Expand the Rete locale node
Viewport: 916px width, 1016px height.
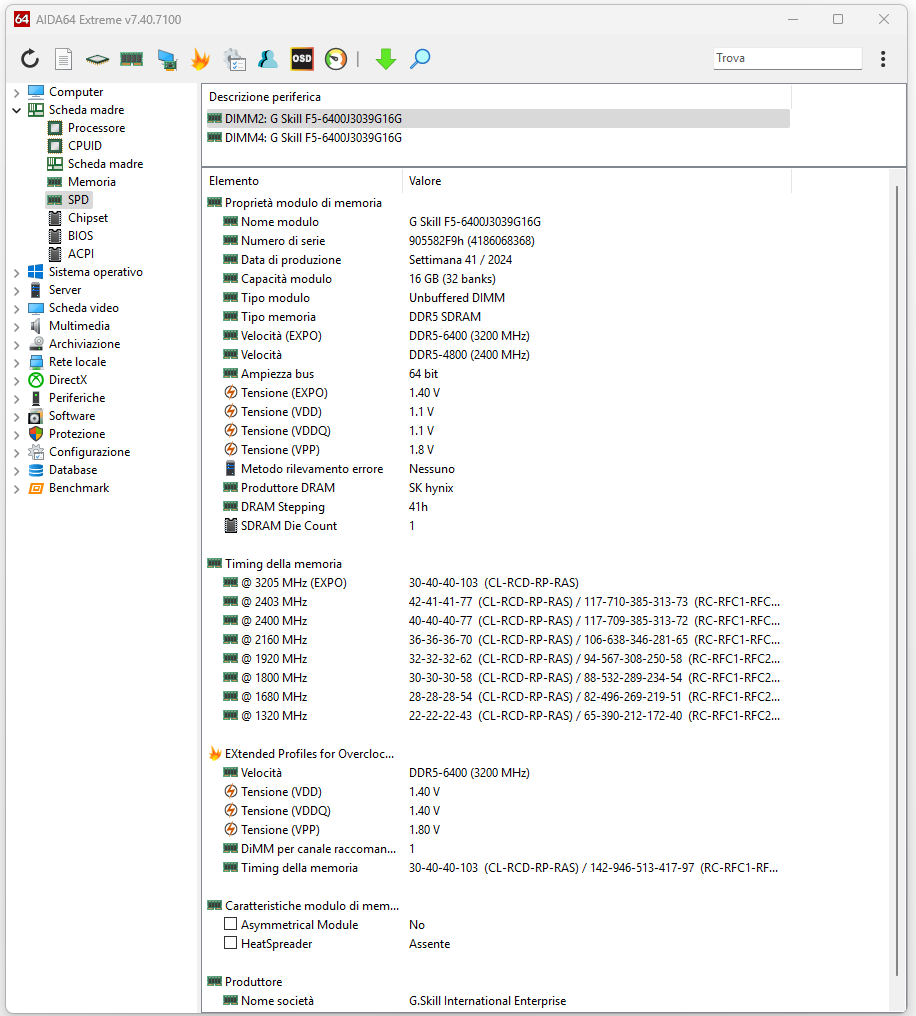click(17, 363)
